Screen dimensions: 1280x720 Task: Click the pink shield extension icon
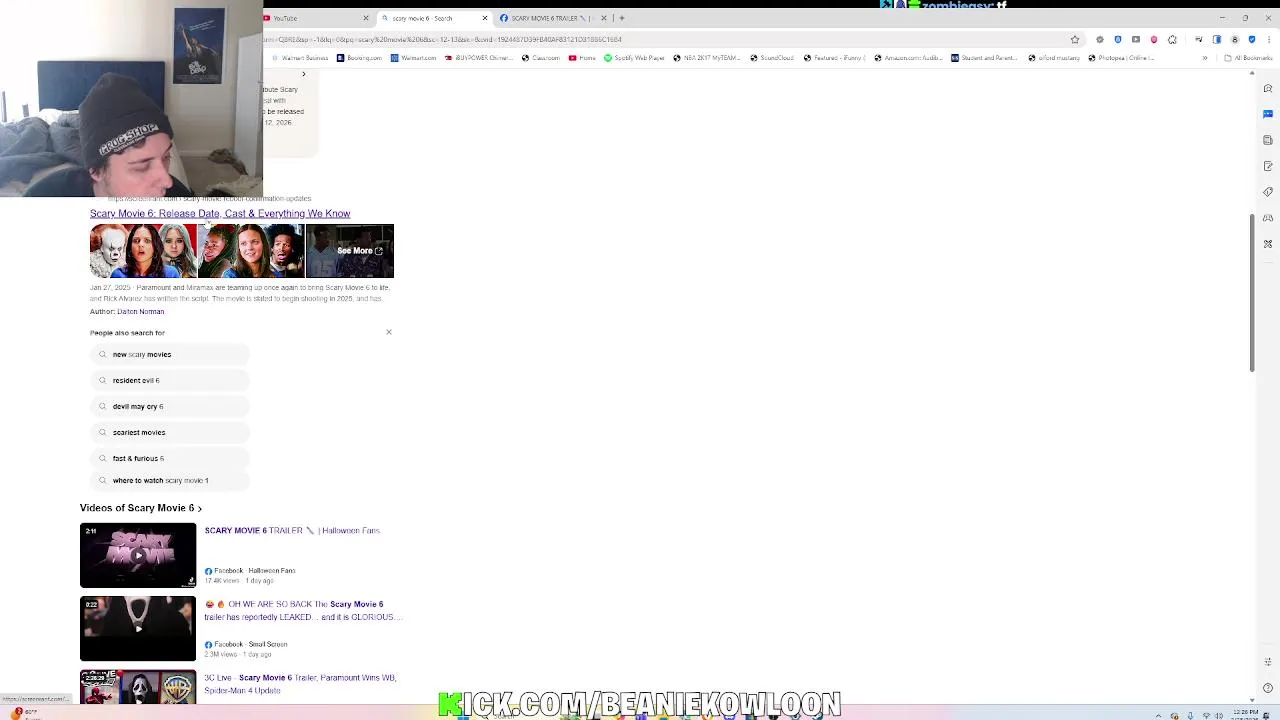point(1154,40)
